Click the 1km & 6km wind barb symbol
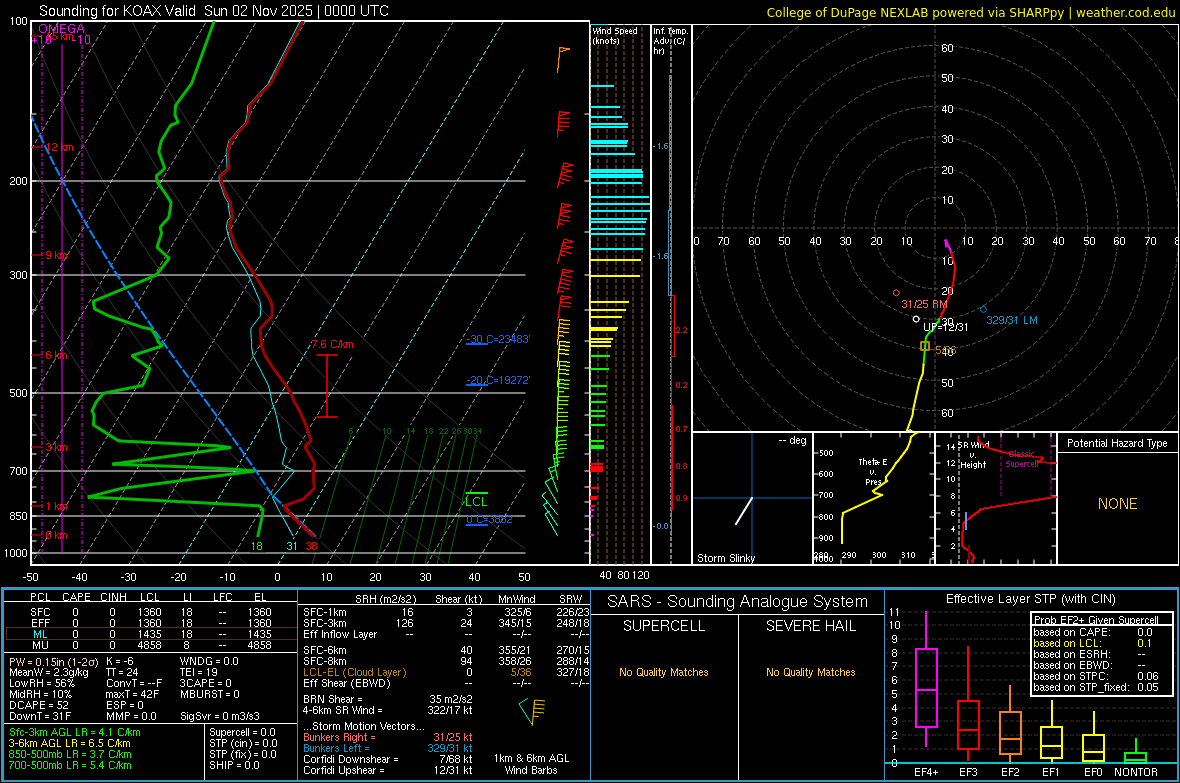This screenshot has height=783, width=1180. click(533, 711)
